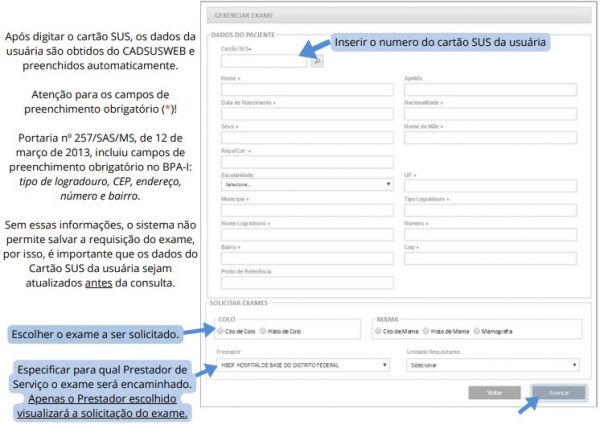Choose the Cito de Mama radio button
The width and height of the screenshot is (600, 425).
click(x=378, y=330)
